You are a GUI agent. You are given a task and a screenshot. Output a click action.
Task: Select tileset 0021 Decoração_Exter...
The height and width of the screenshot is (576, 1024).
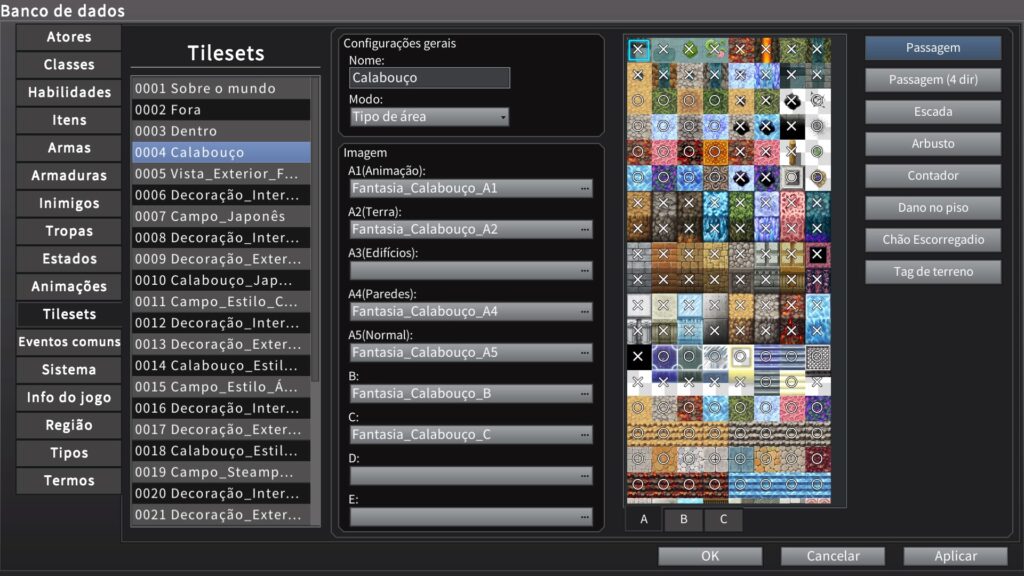[x=221, y=515]
